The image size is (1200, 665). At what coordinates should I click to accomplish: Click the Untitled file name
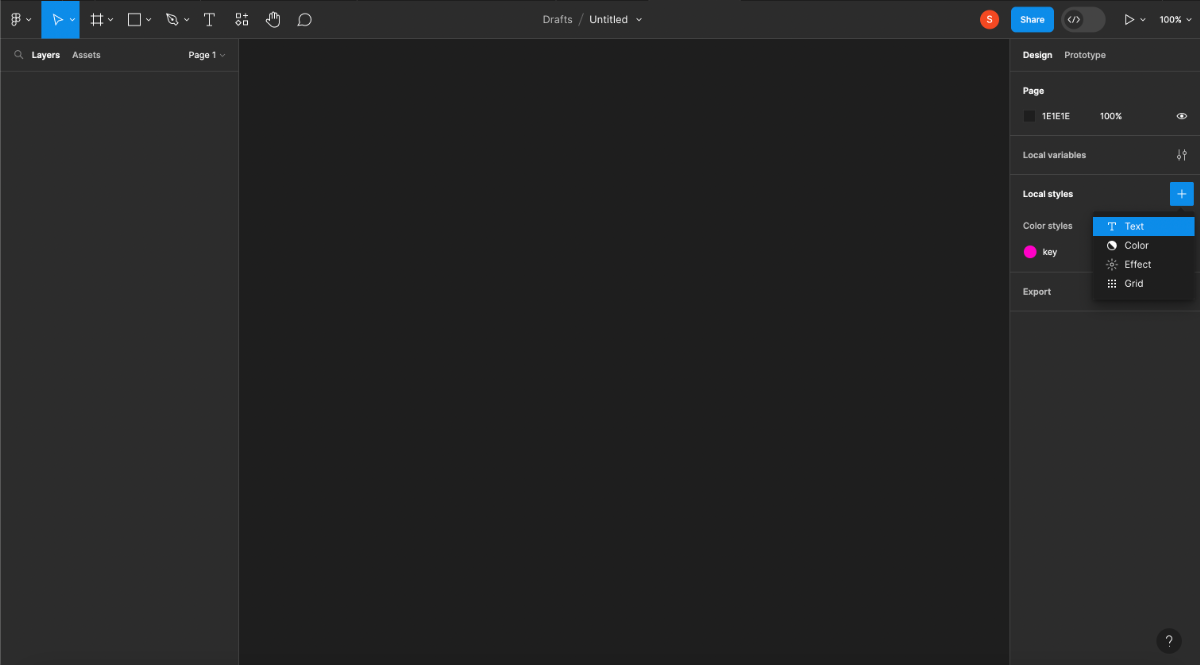click(x=608, y=19)
